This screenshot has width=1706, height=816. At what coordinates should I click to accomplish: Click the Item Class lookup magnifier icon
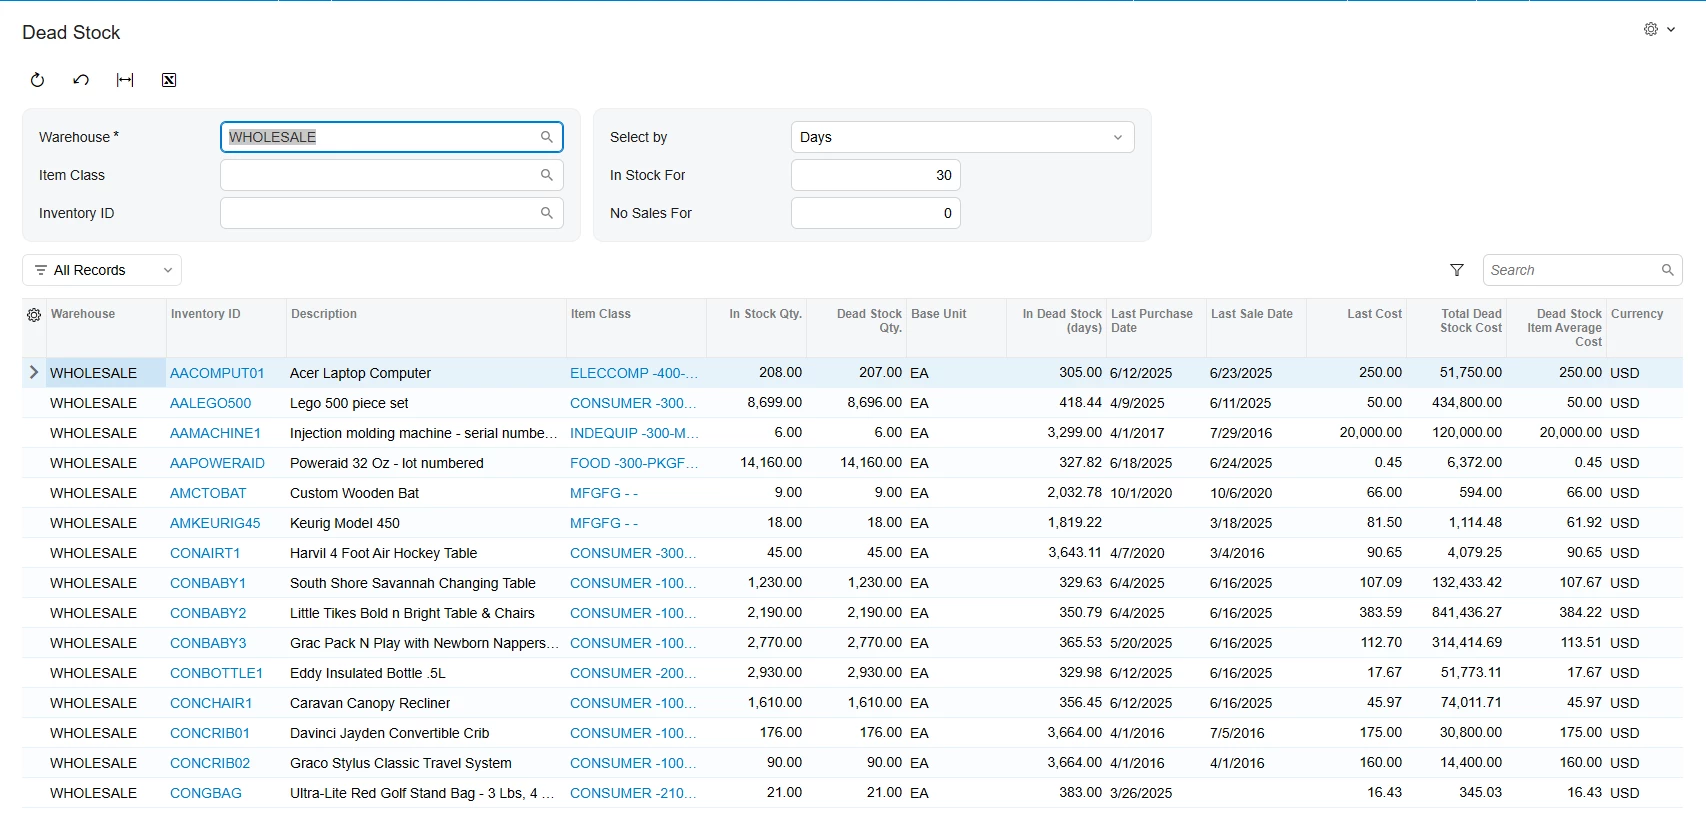pos(547,175)
